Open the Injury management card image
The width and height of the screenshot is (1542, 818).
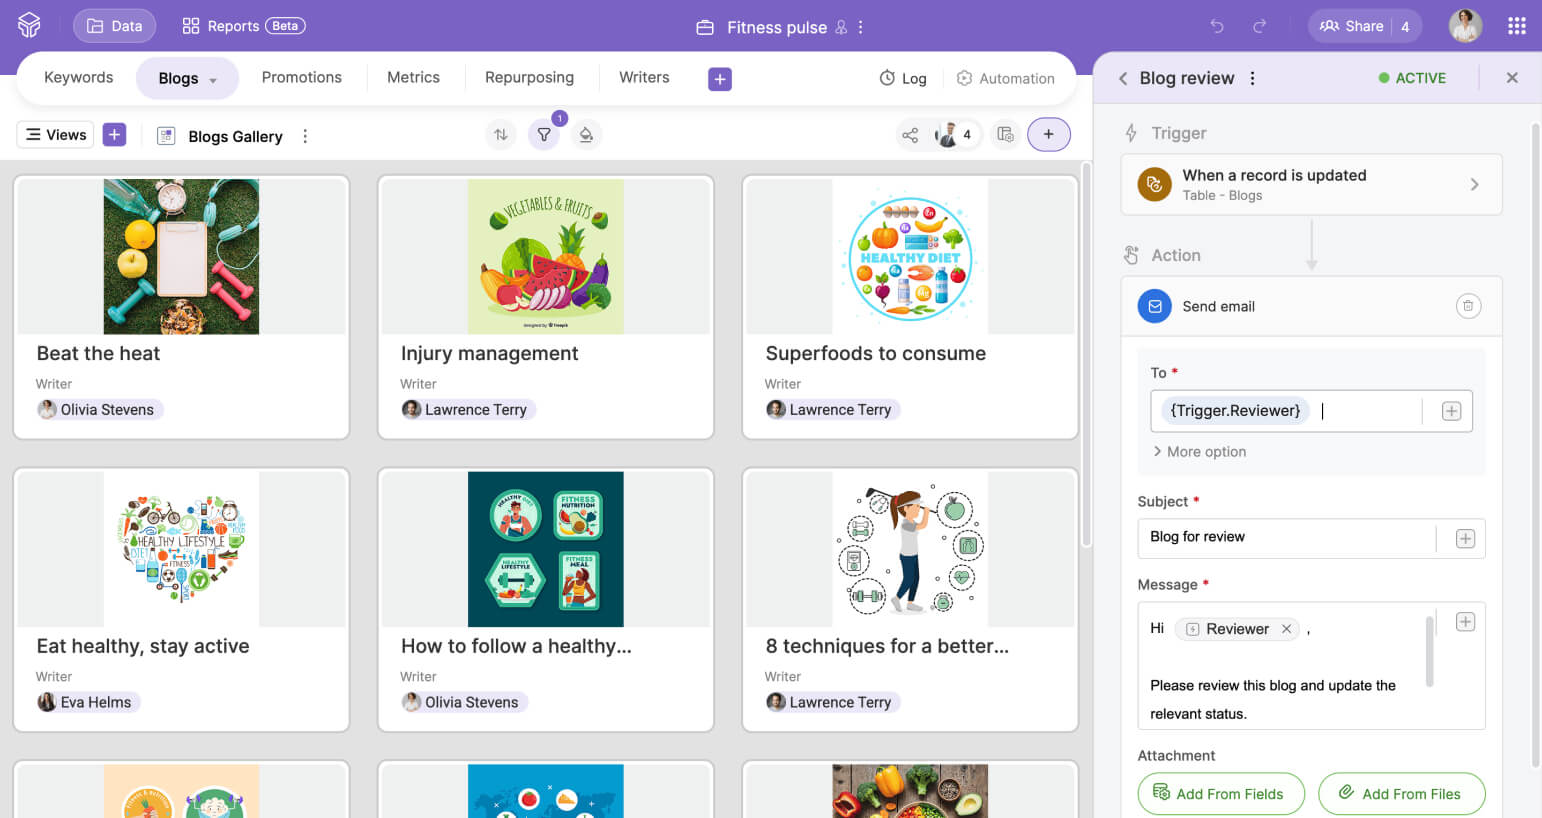click(546, 256)
